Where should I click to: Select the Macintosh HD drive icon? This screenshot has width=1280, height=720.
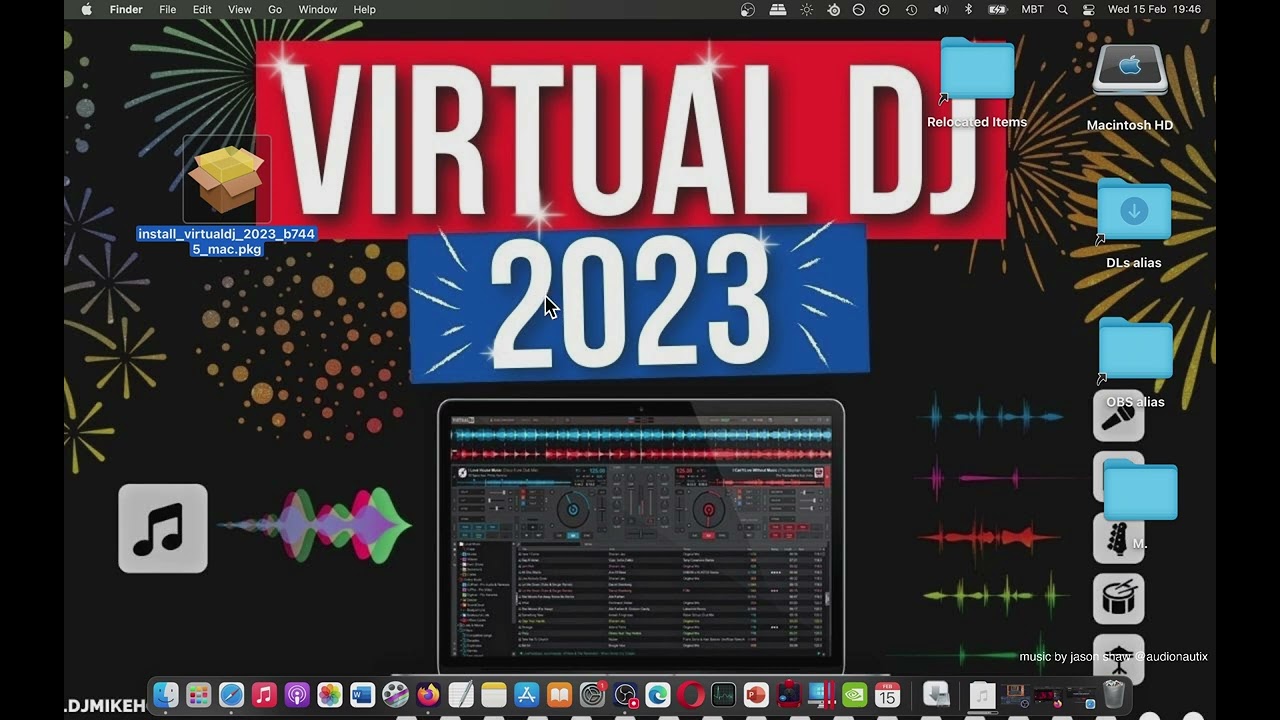pyautogui.click(x=1130, y=69)
